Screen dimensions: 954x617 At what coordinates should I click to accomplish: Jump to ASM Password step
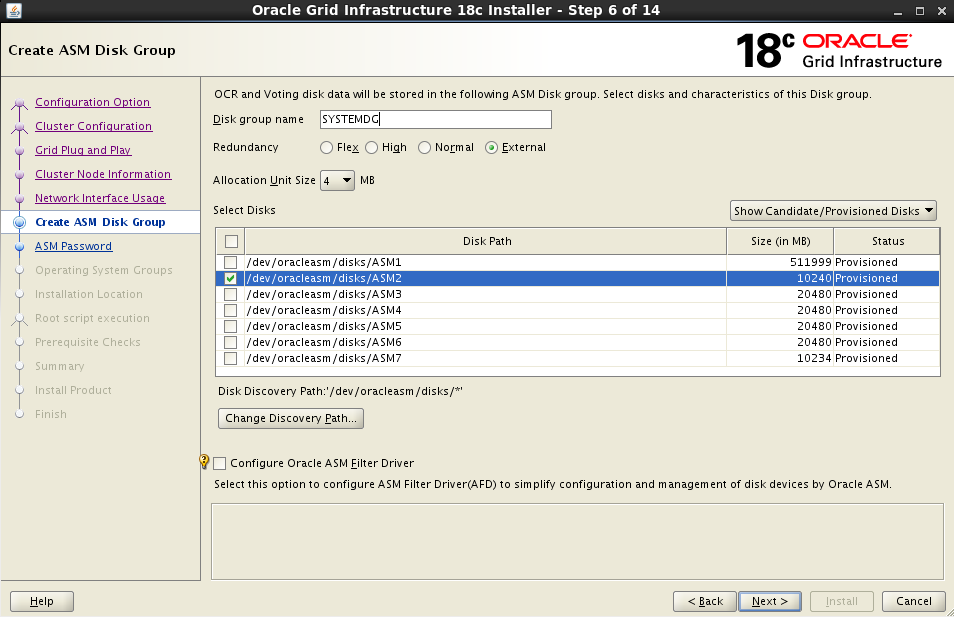pyautogui.click(x=74, y=246)
